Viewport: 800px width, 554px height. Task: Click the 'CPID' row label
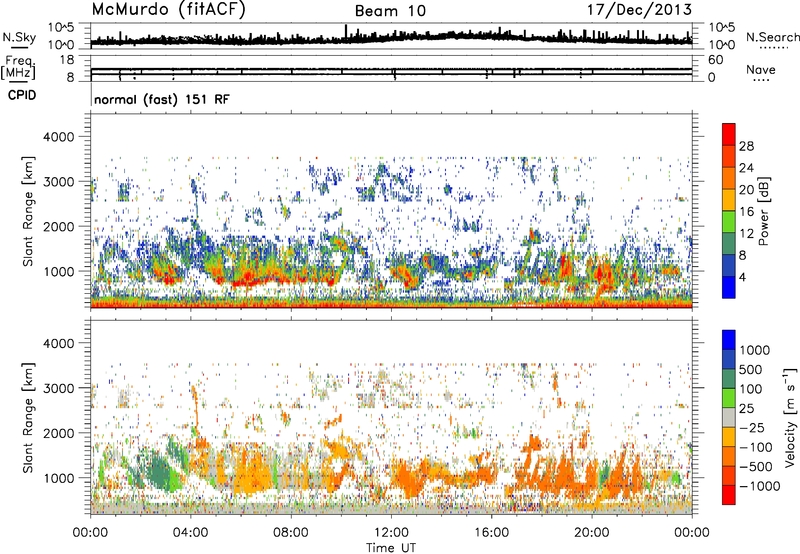(22, 95)
